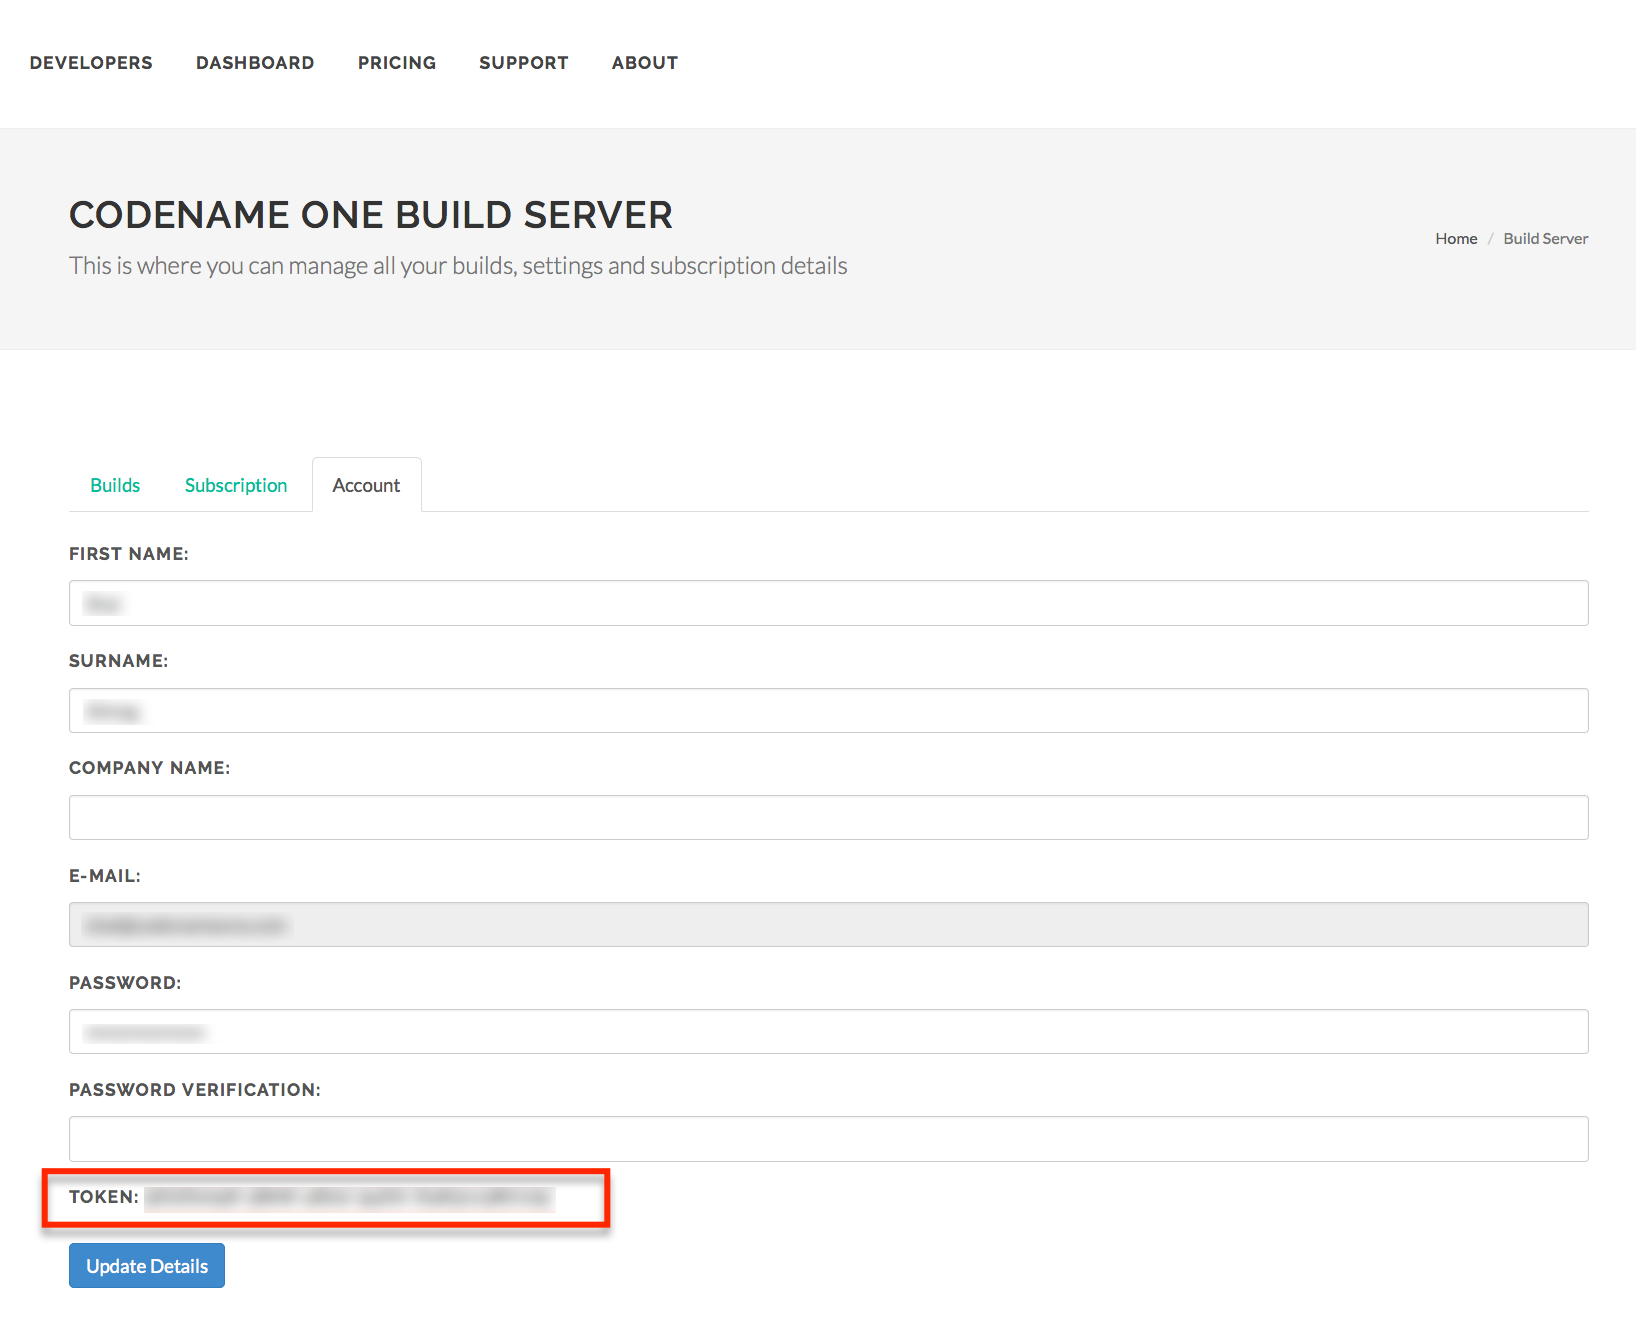Go to the Support section
This screenshot has height=1332, width=1636.
[x=523, y=62]
